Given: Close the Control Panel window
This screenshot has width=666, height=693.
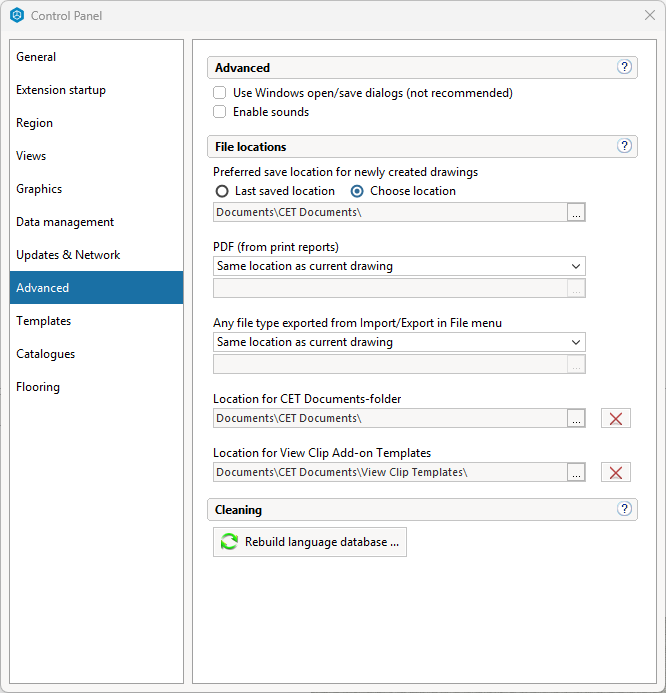Looking at the screenshot, I should [649, 15].
